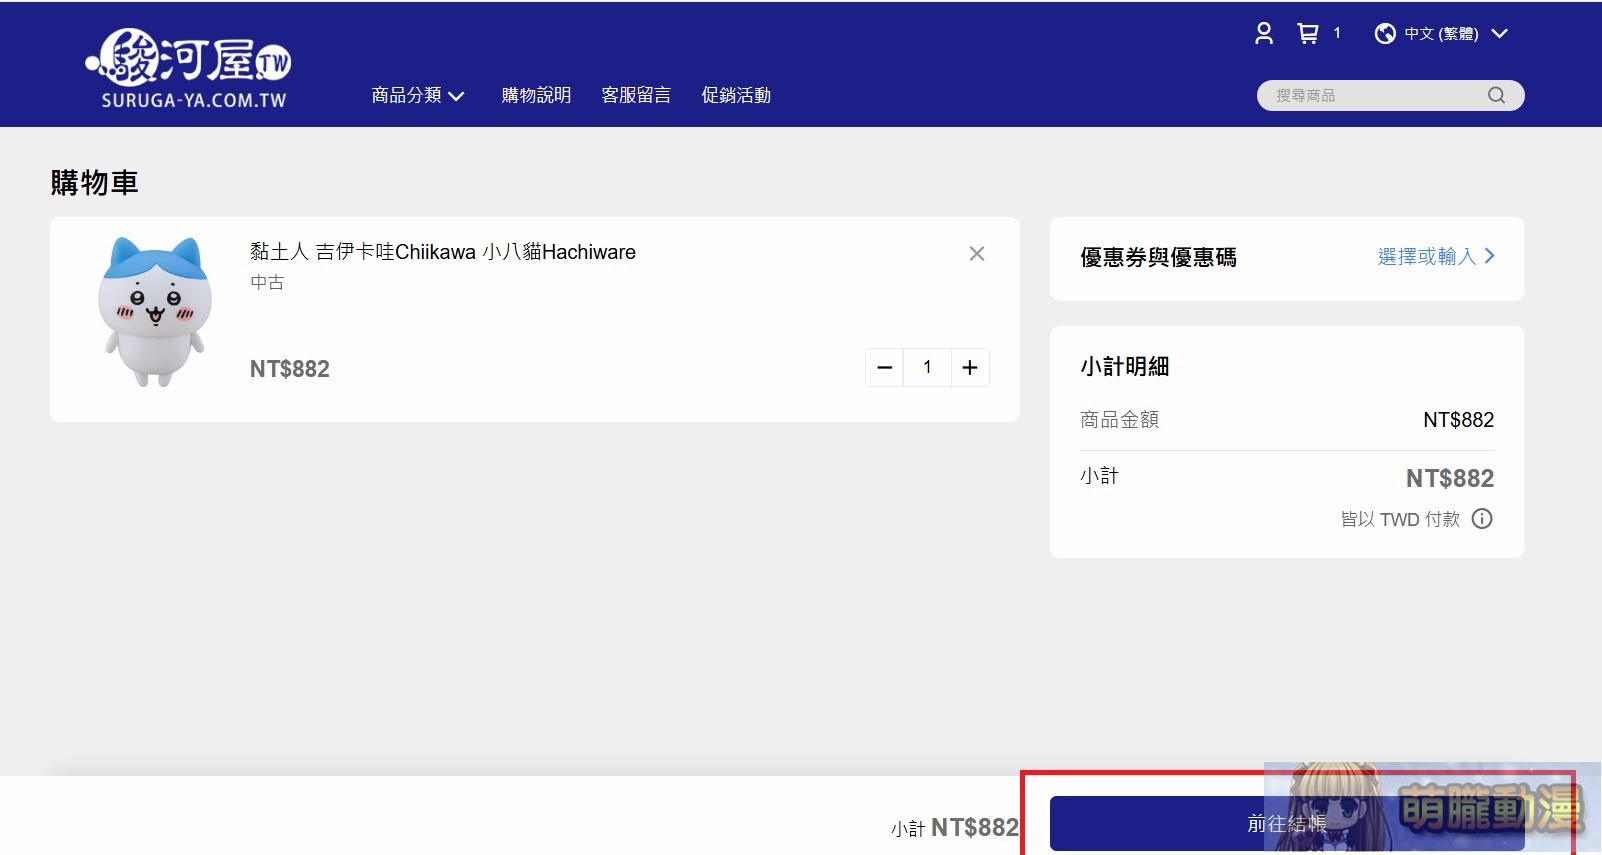Click the item price NT$882 under product name
Screen dimensions: 1602x855
click(x=290, y=369)
